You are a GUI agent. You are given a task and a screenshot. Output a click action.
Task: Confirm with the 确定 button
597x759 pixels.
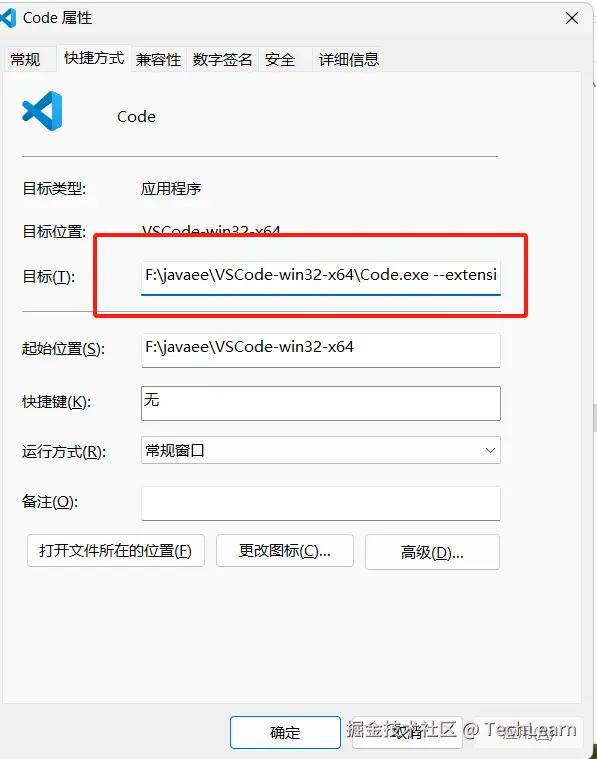[x=285, y=732]
